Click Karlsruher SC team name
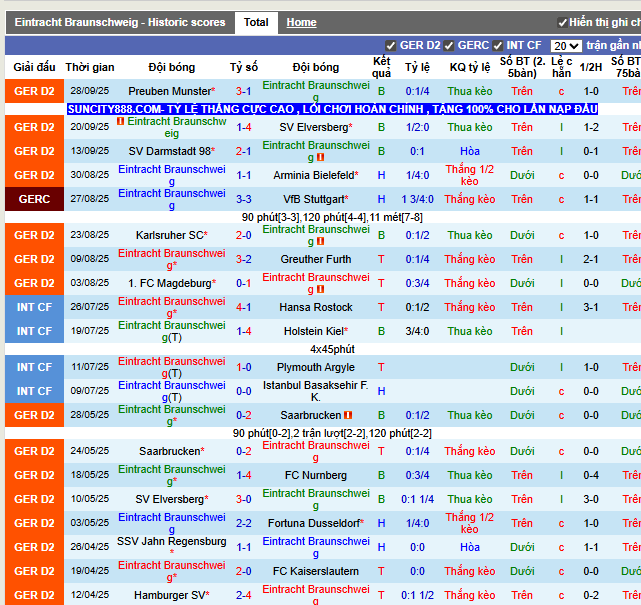641x605 pixels. click(x=172, y=235)
